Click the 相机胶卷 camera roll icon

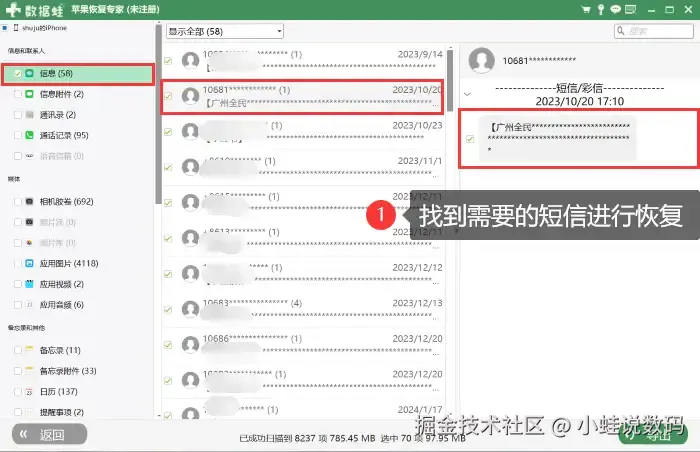29,201
